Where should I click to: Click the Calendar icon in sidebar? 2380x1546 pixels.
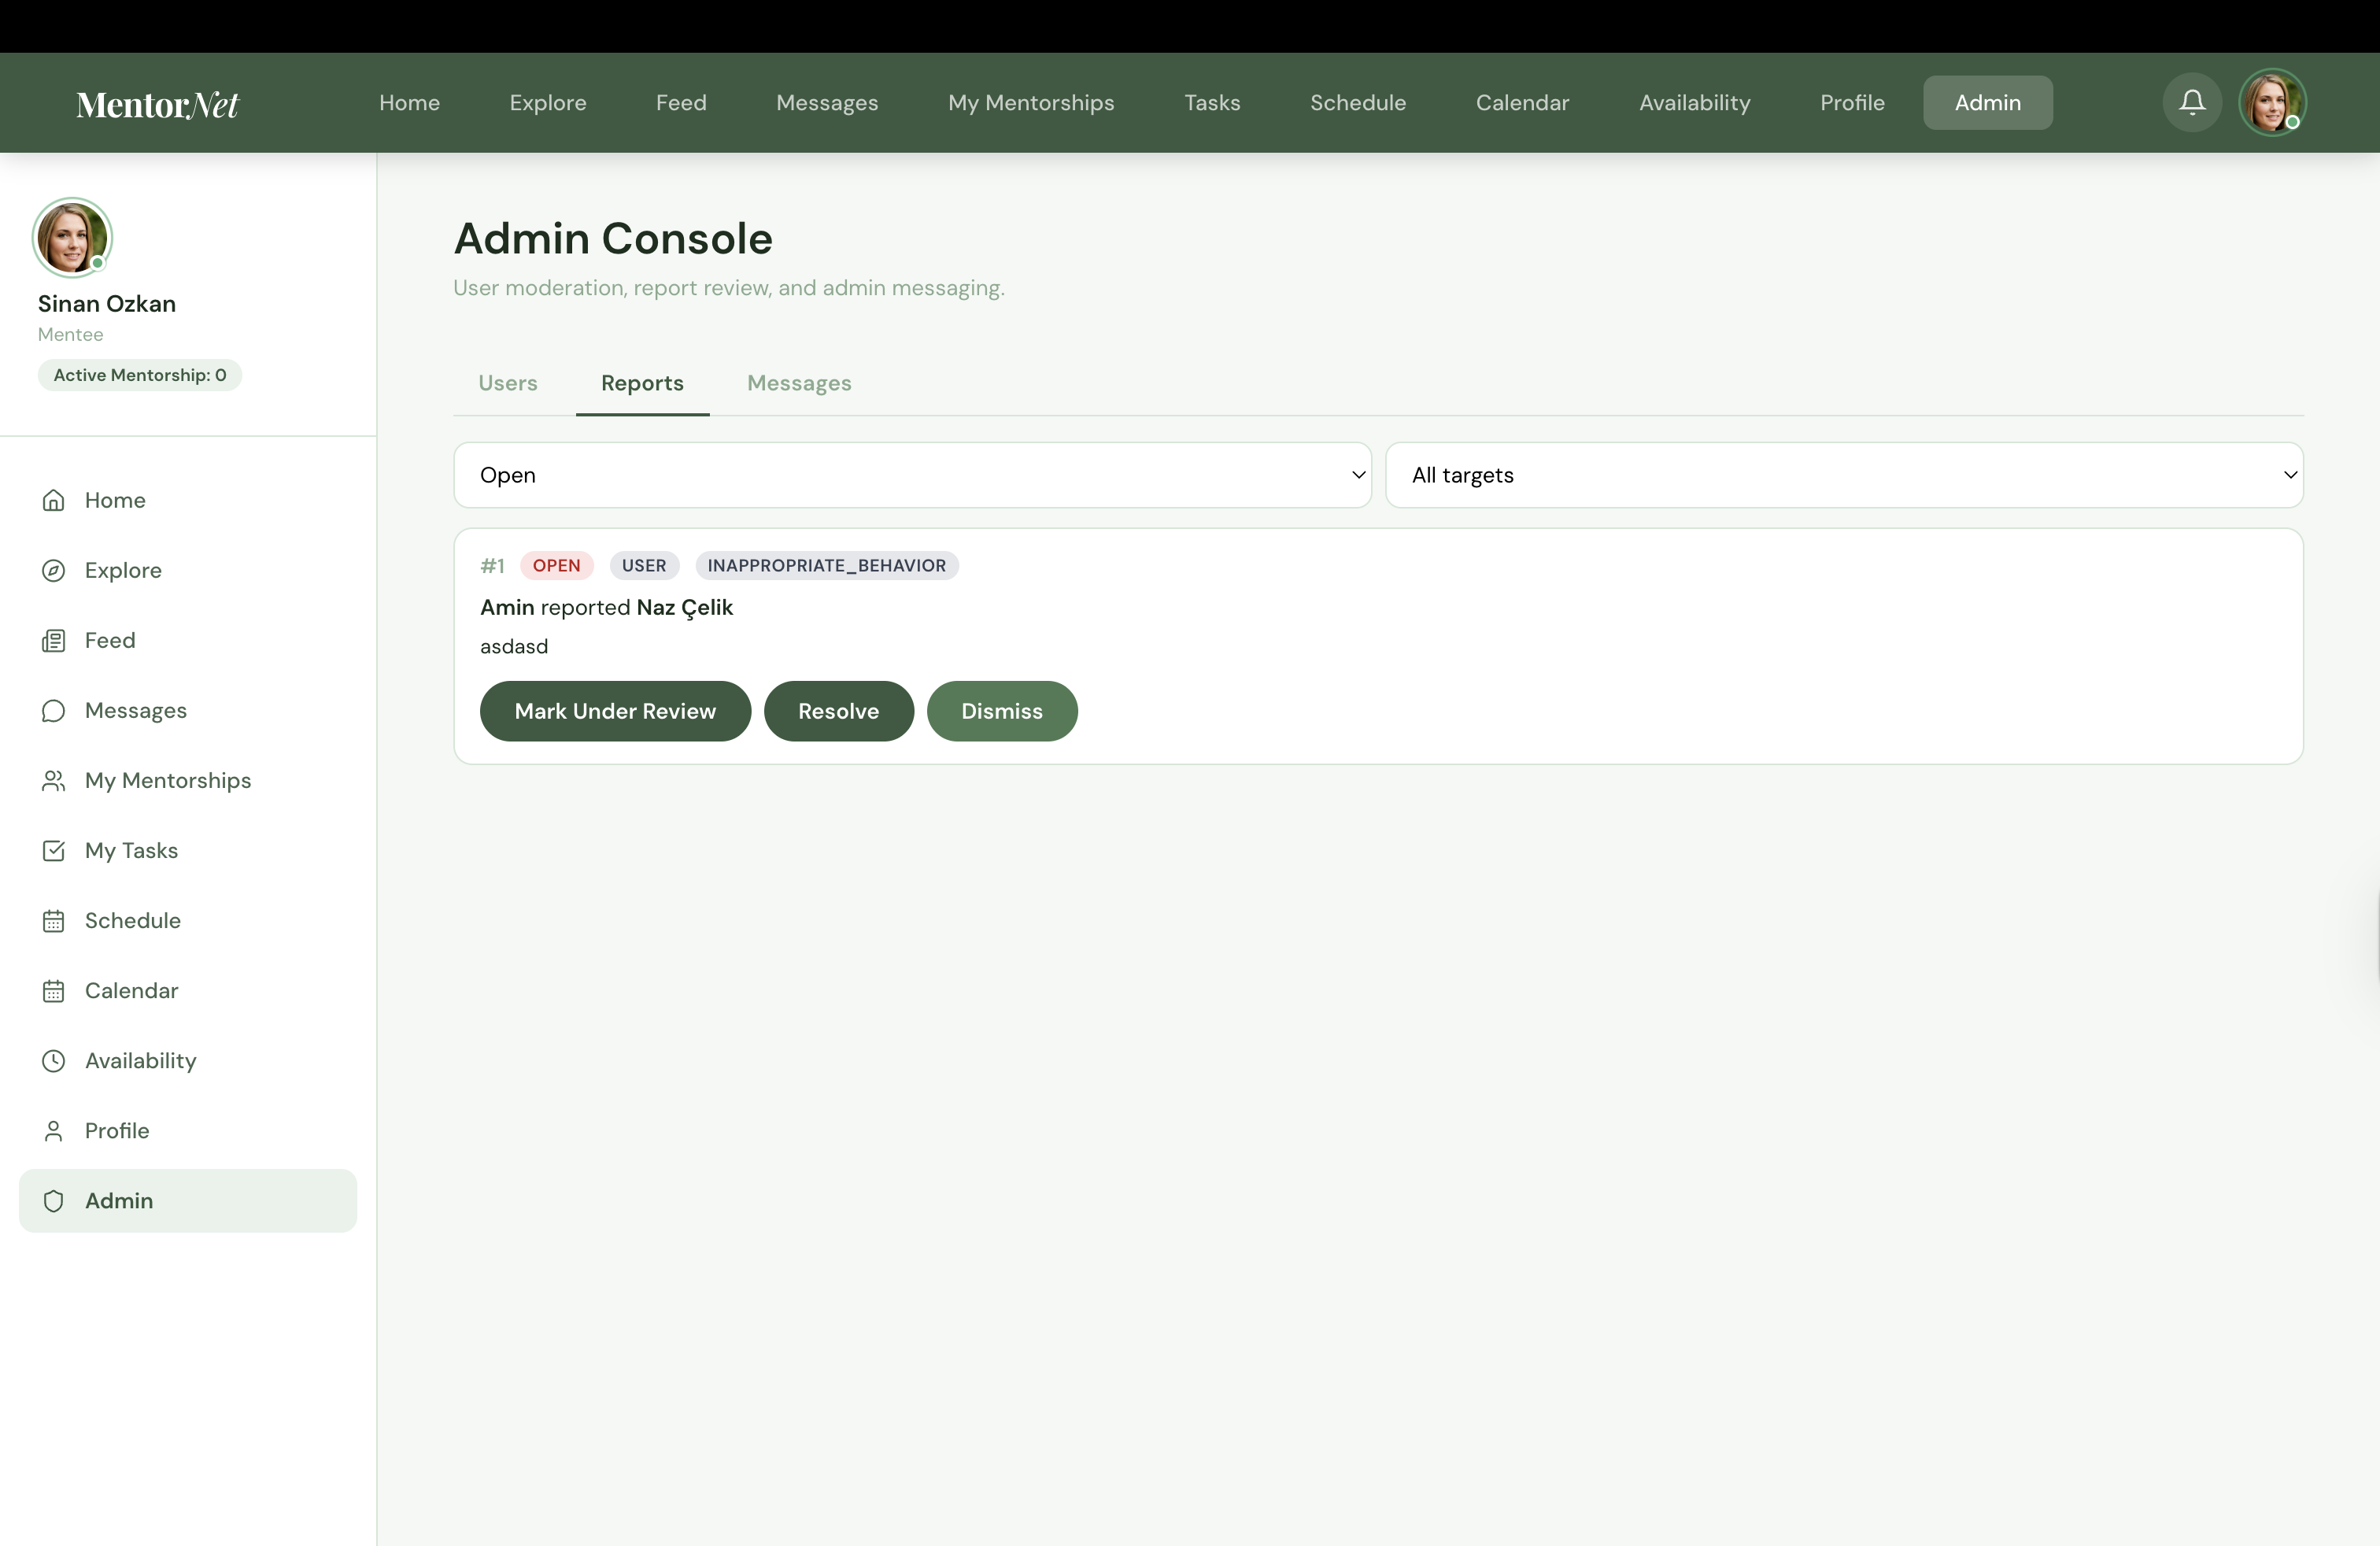coord(53,990)
